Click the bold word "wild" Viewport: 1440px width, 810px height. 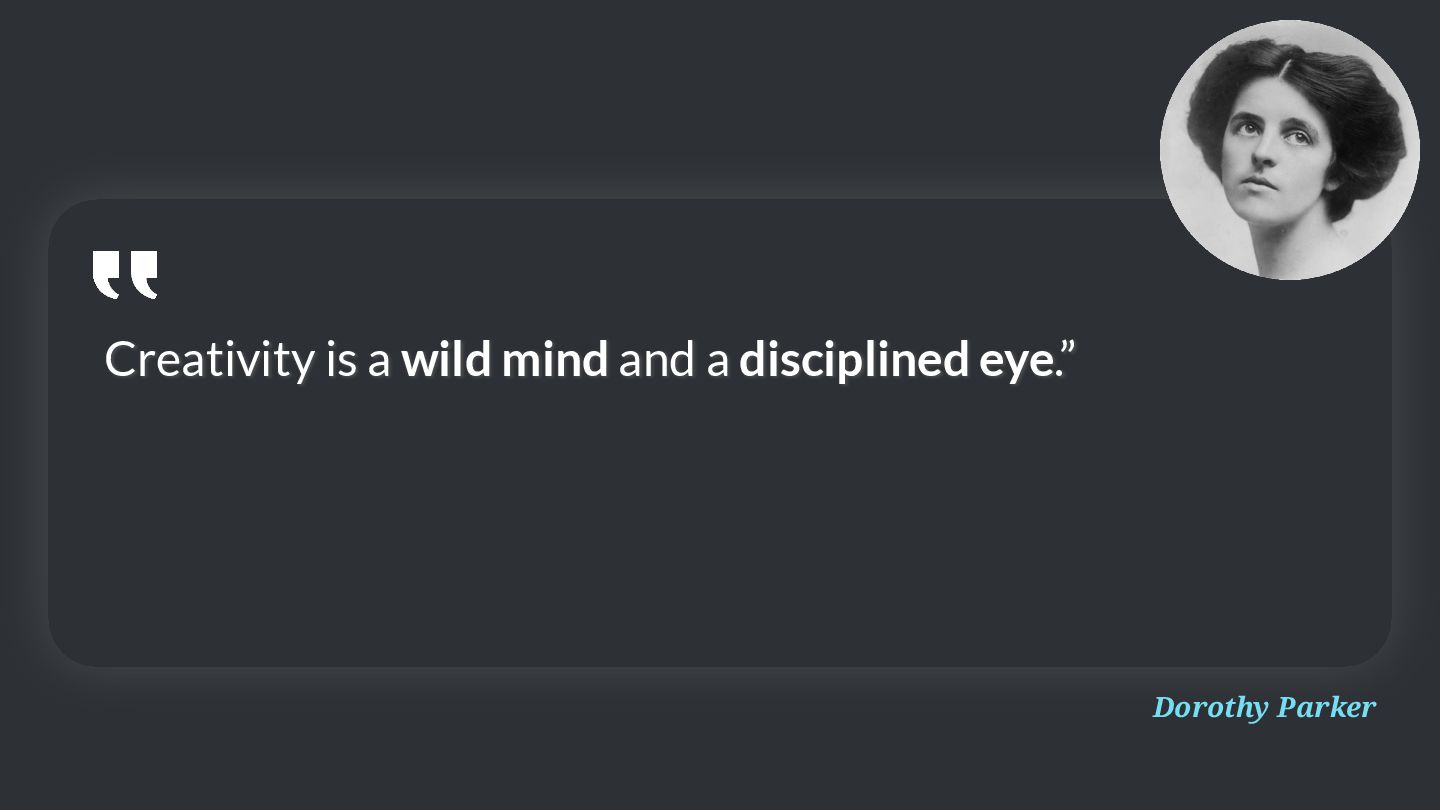[x=446, y=359]
